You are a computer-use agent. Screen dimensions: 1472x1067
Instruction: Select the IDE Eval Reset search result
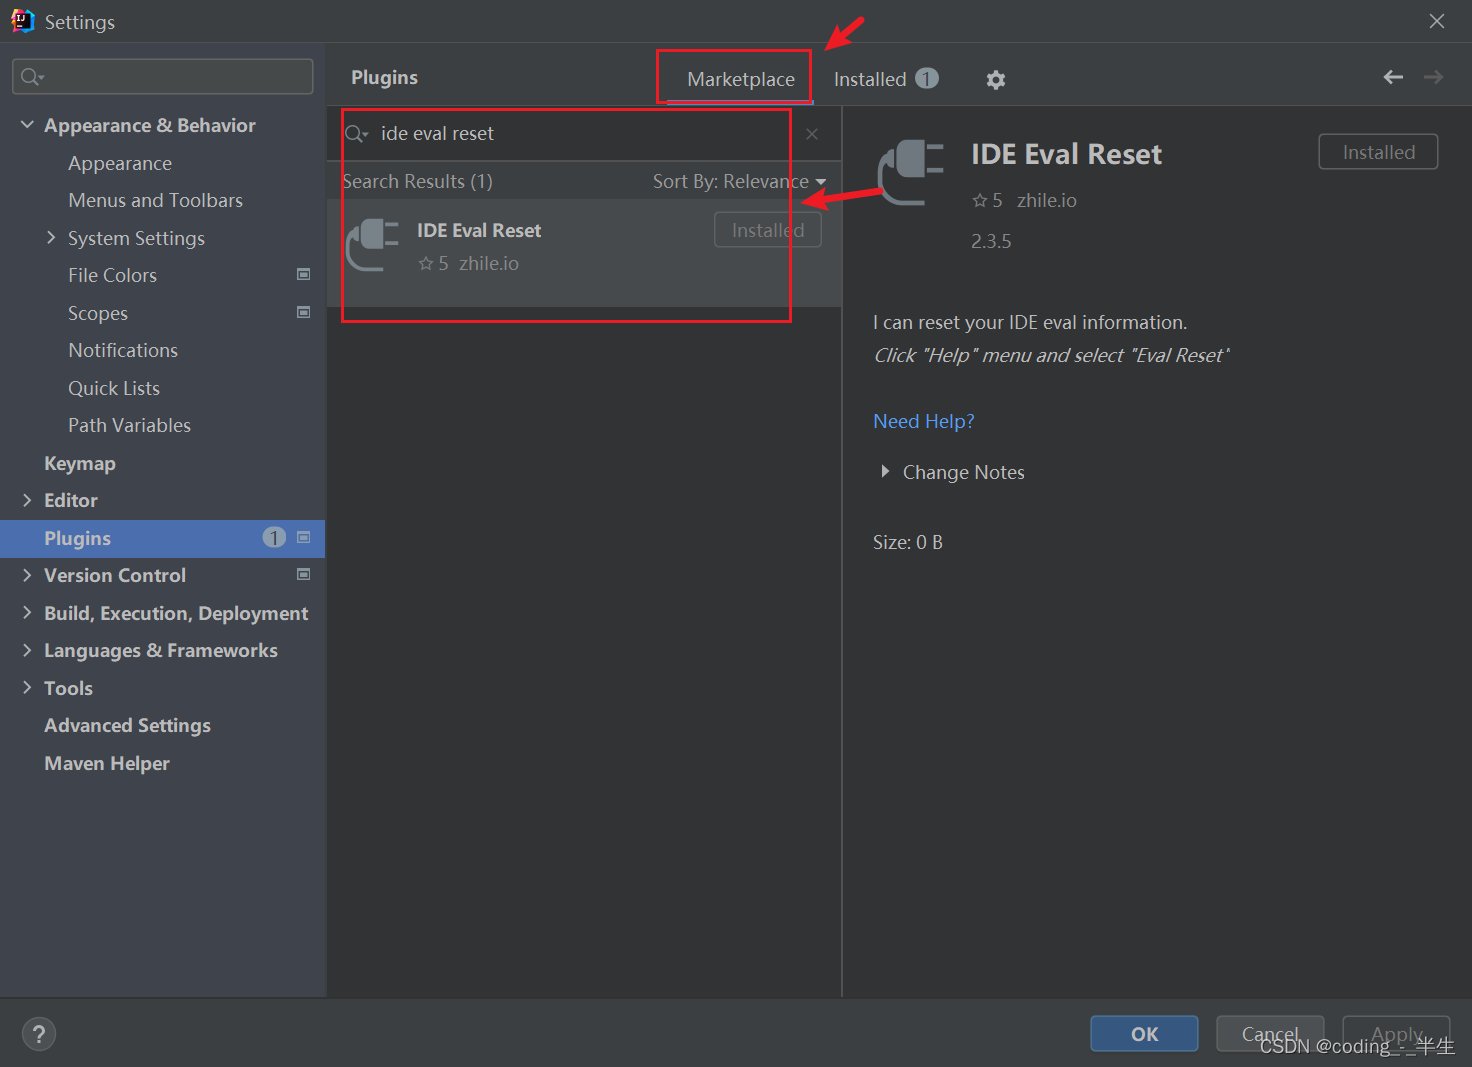pyautogui.click(x=584, y=252)
